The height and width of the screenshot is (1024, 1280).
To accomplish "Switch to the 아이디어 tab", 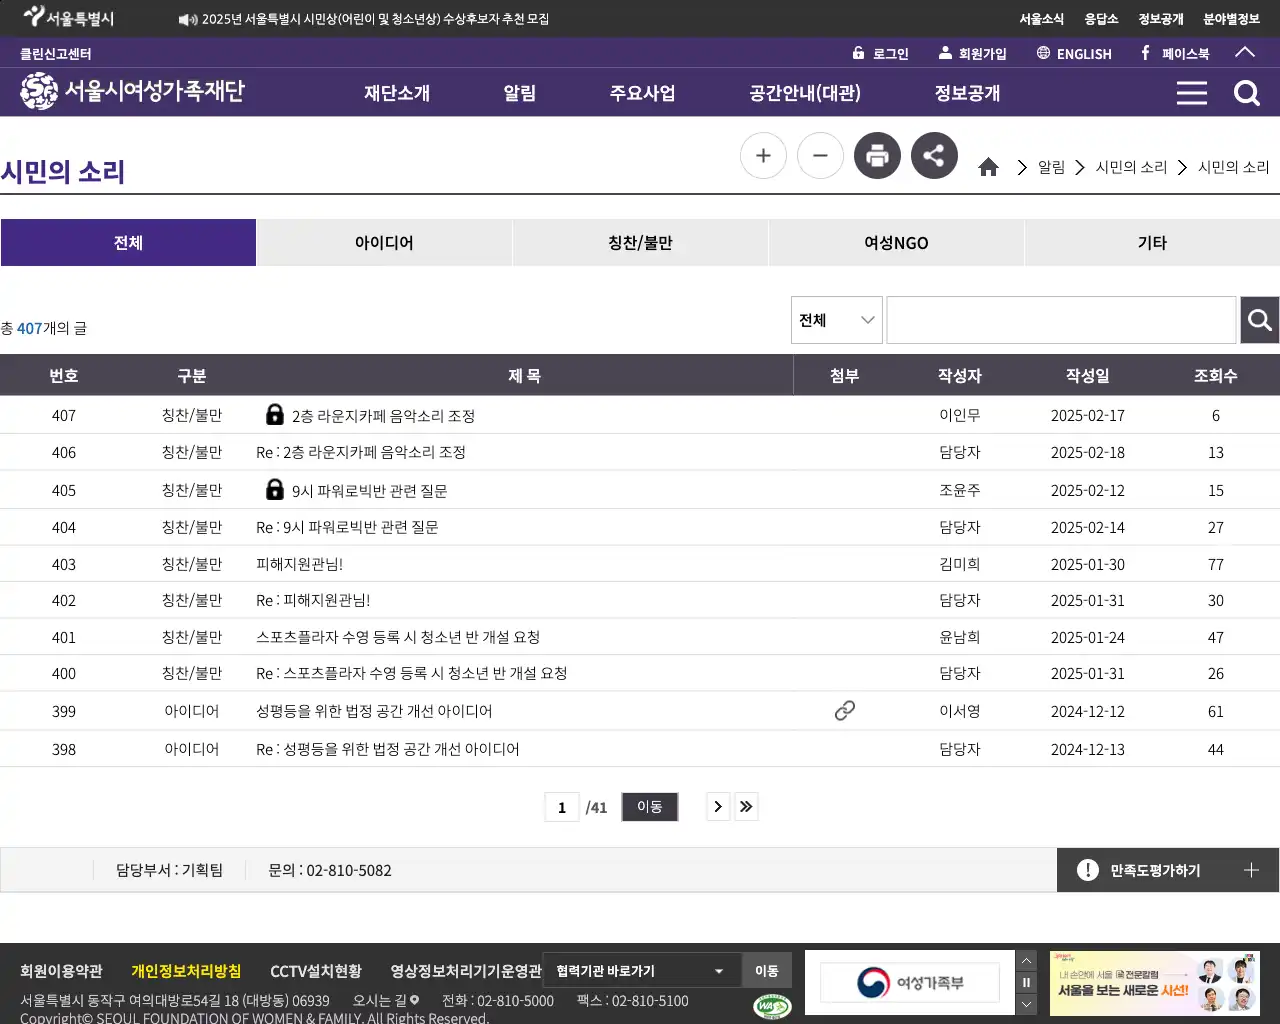I will pos(384,242).
